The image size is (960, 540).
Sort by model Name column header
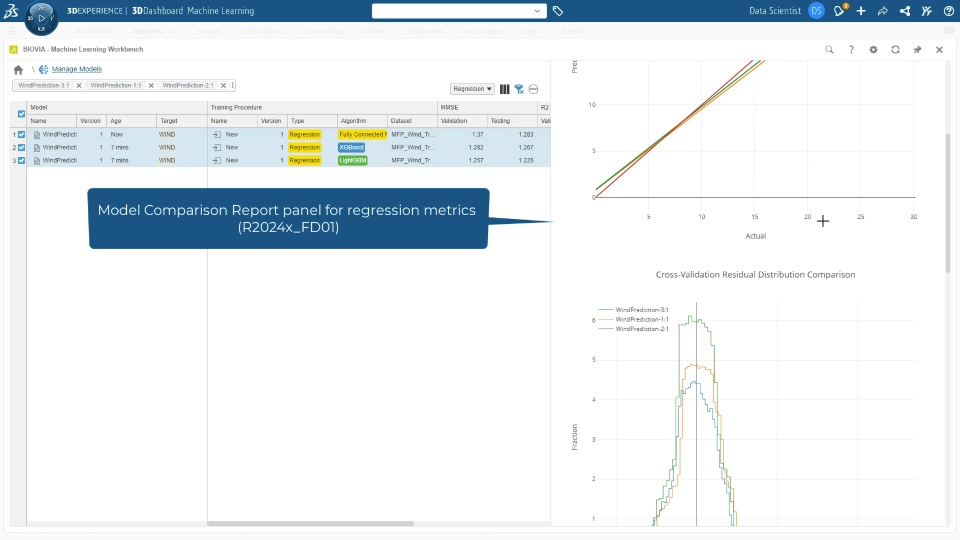click(51, 121)
